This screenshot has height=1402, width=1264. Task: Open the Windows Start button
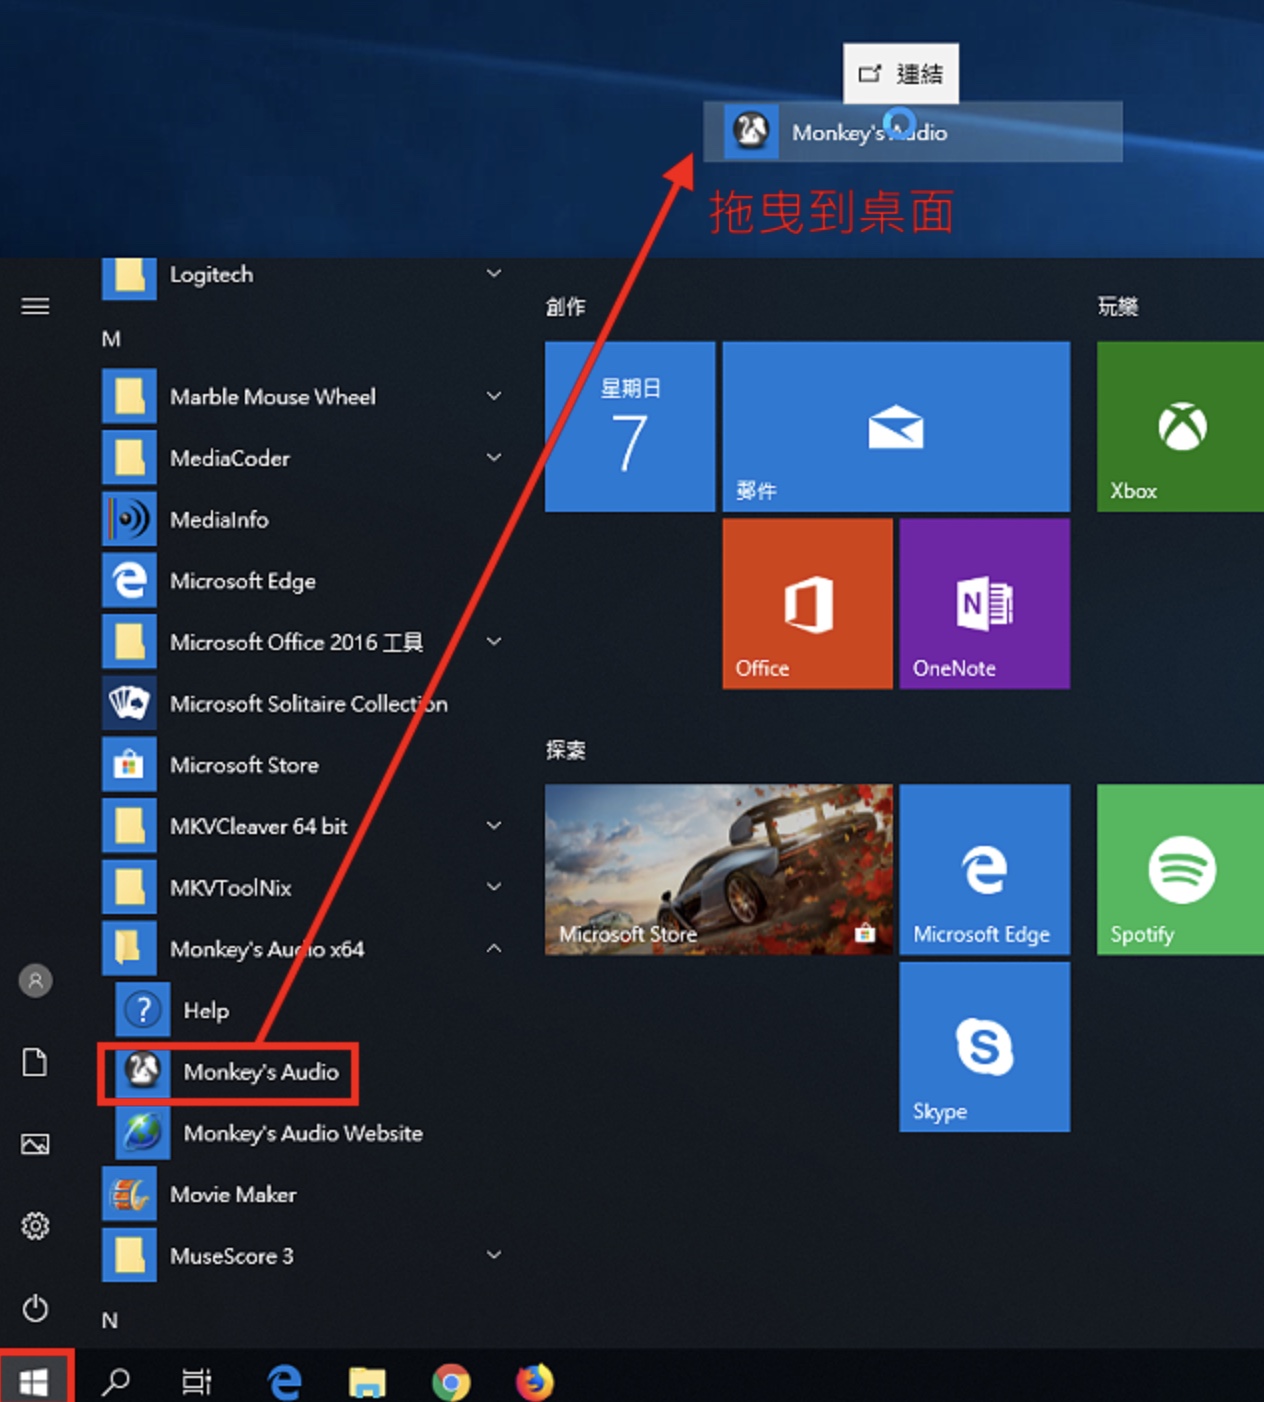(x=34, y=1381)
